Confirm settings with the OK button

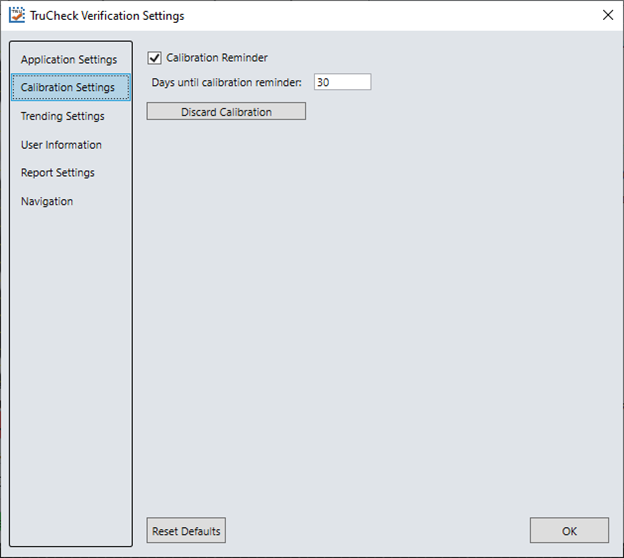point(569,531)
